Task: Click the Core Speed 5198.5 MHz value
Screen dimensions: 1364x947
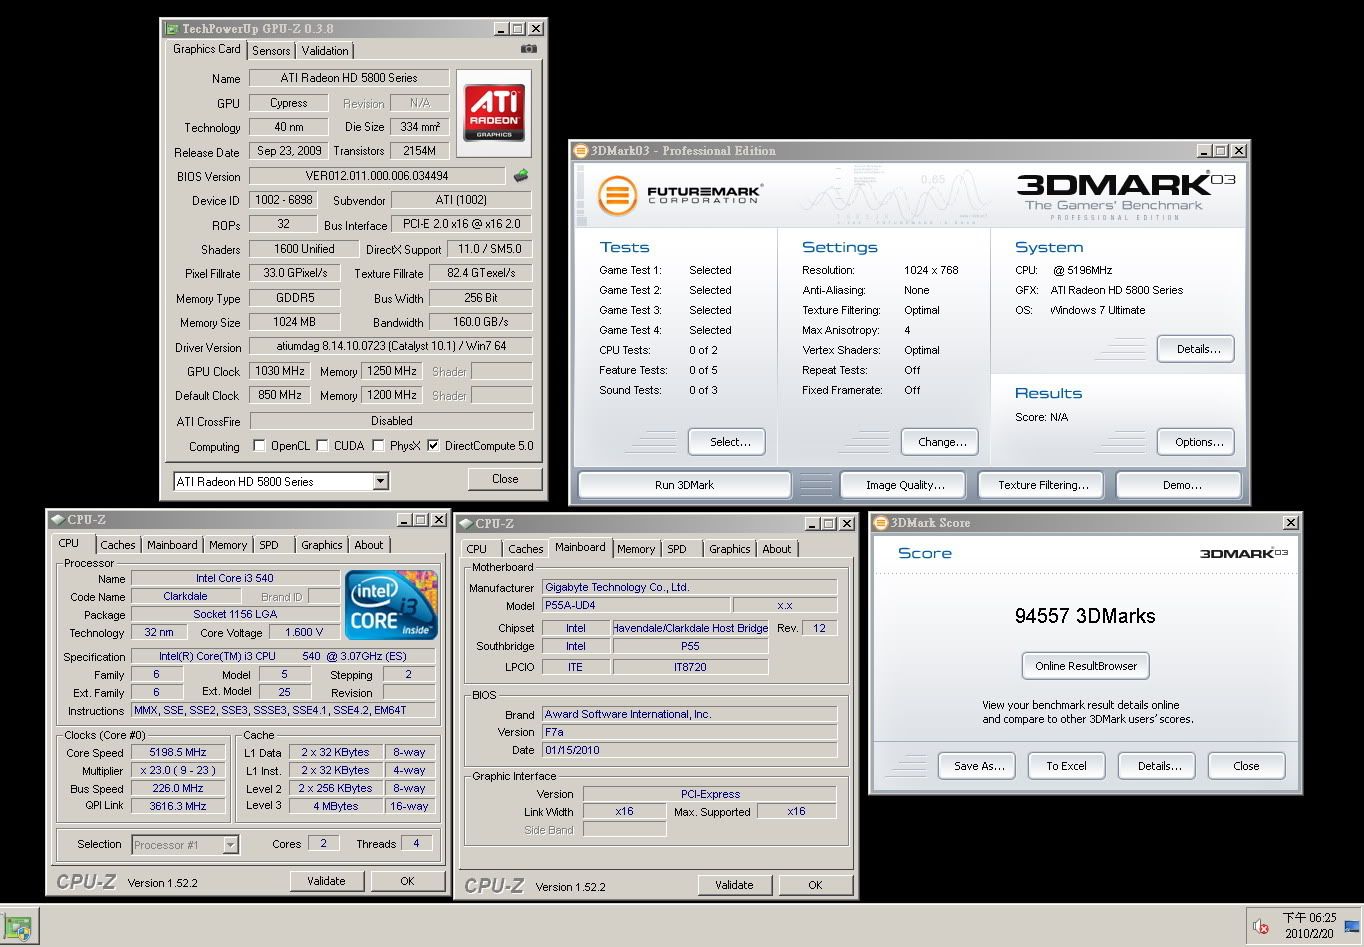Action: point(178,753)
